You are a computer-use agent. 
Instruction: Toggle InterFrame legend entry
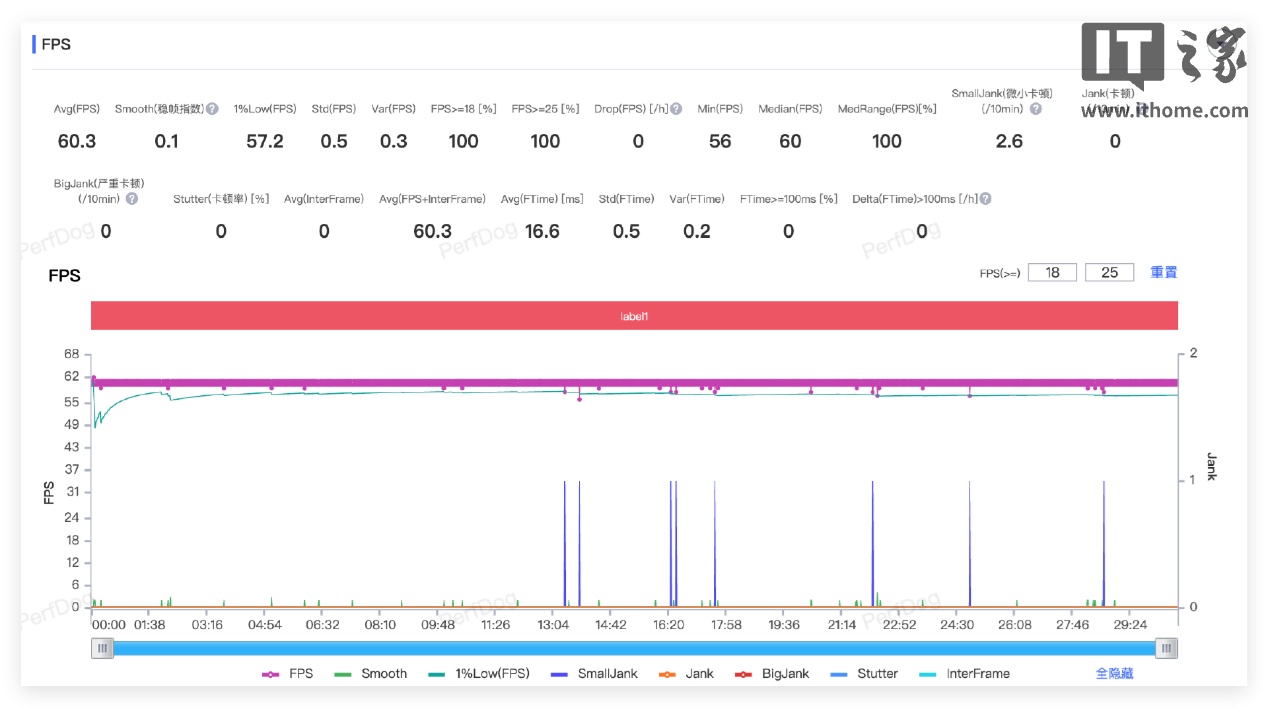pyautogui.click(x=964, y=674)
